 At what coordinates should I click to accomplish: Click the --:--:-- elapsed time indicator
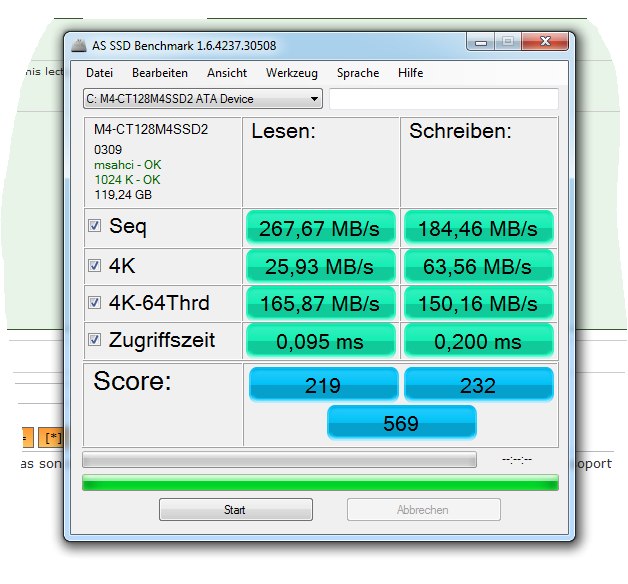(517, 459)
